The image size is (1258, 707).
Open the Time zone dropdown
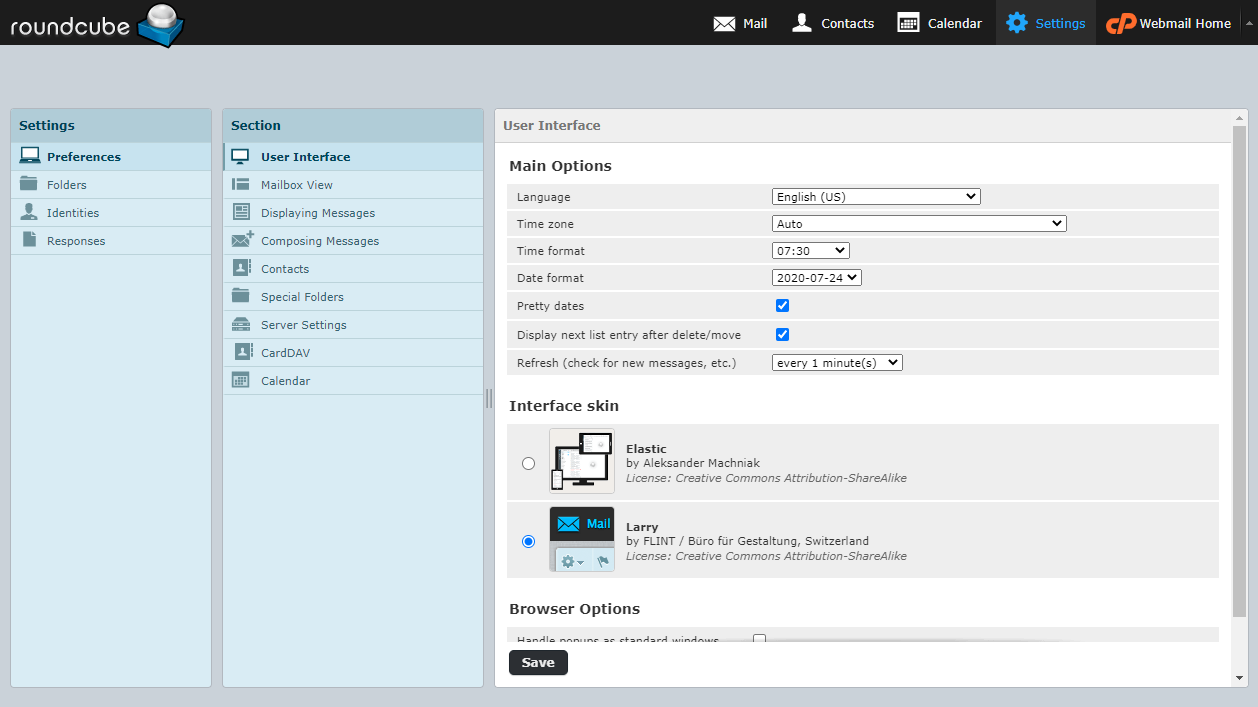point(918,223)
